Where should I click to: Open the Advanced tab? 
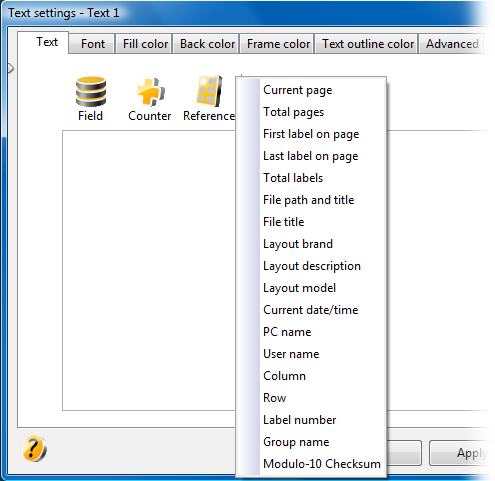pos(452,44)
